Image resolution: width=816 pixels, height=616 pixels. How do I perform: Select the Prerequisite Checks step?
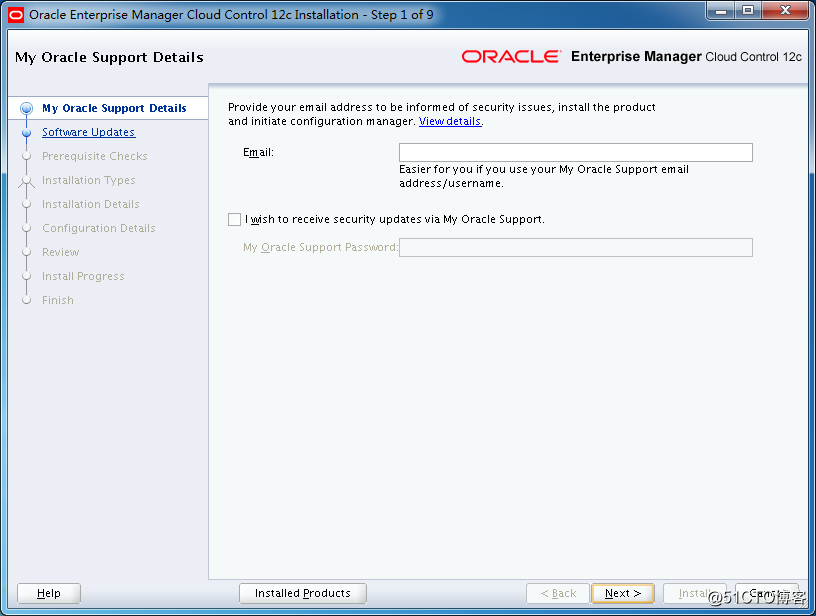(x=95, y=156)
